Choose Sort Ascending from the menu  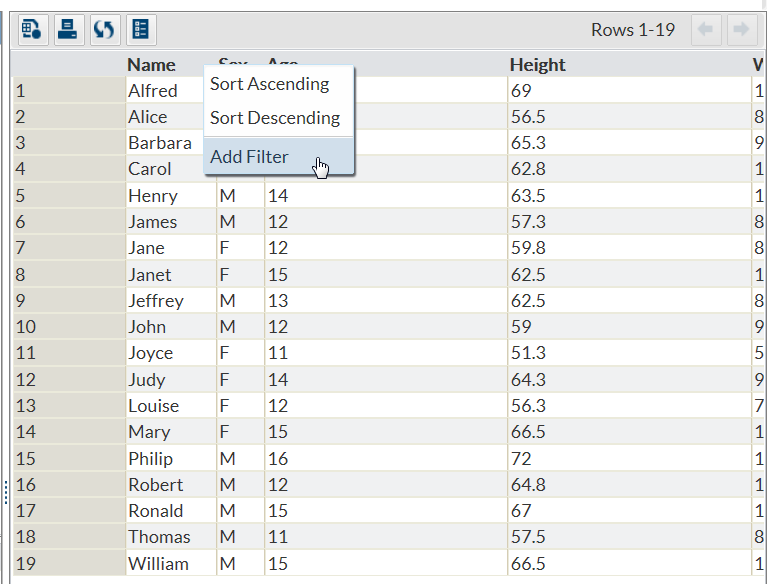click(x=269, y=84)
